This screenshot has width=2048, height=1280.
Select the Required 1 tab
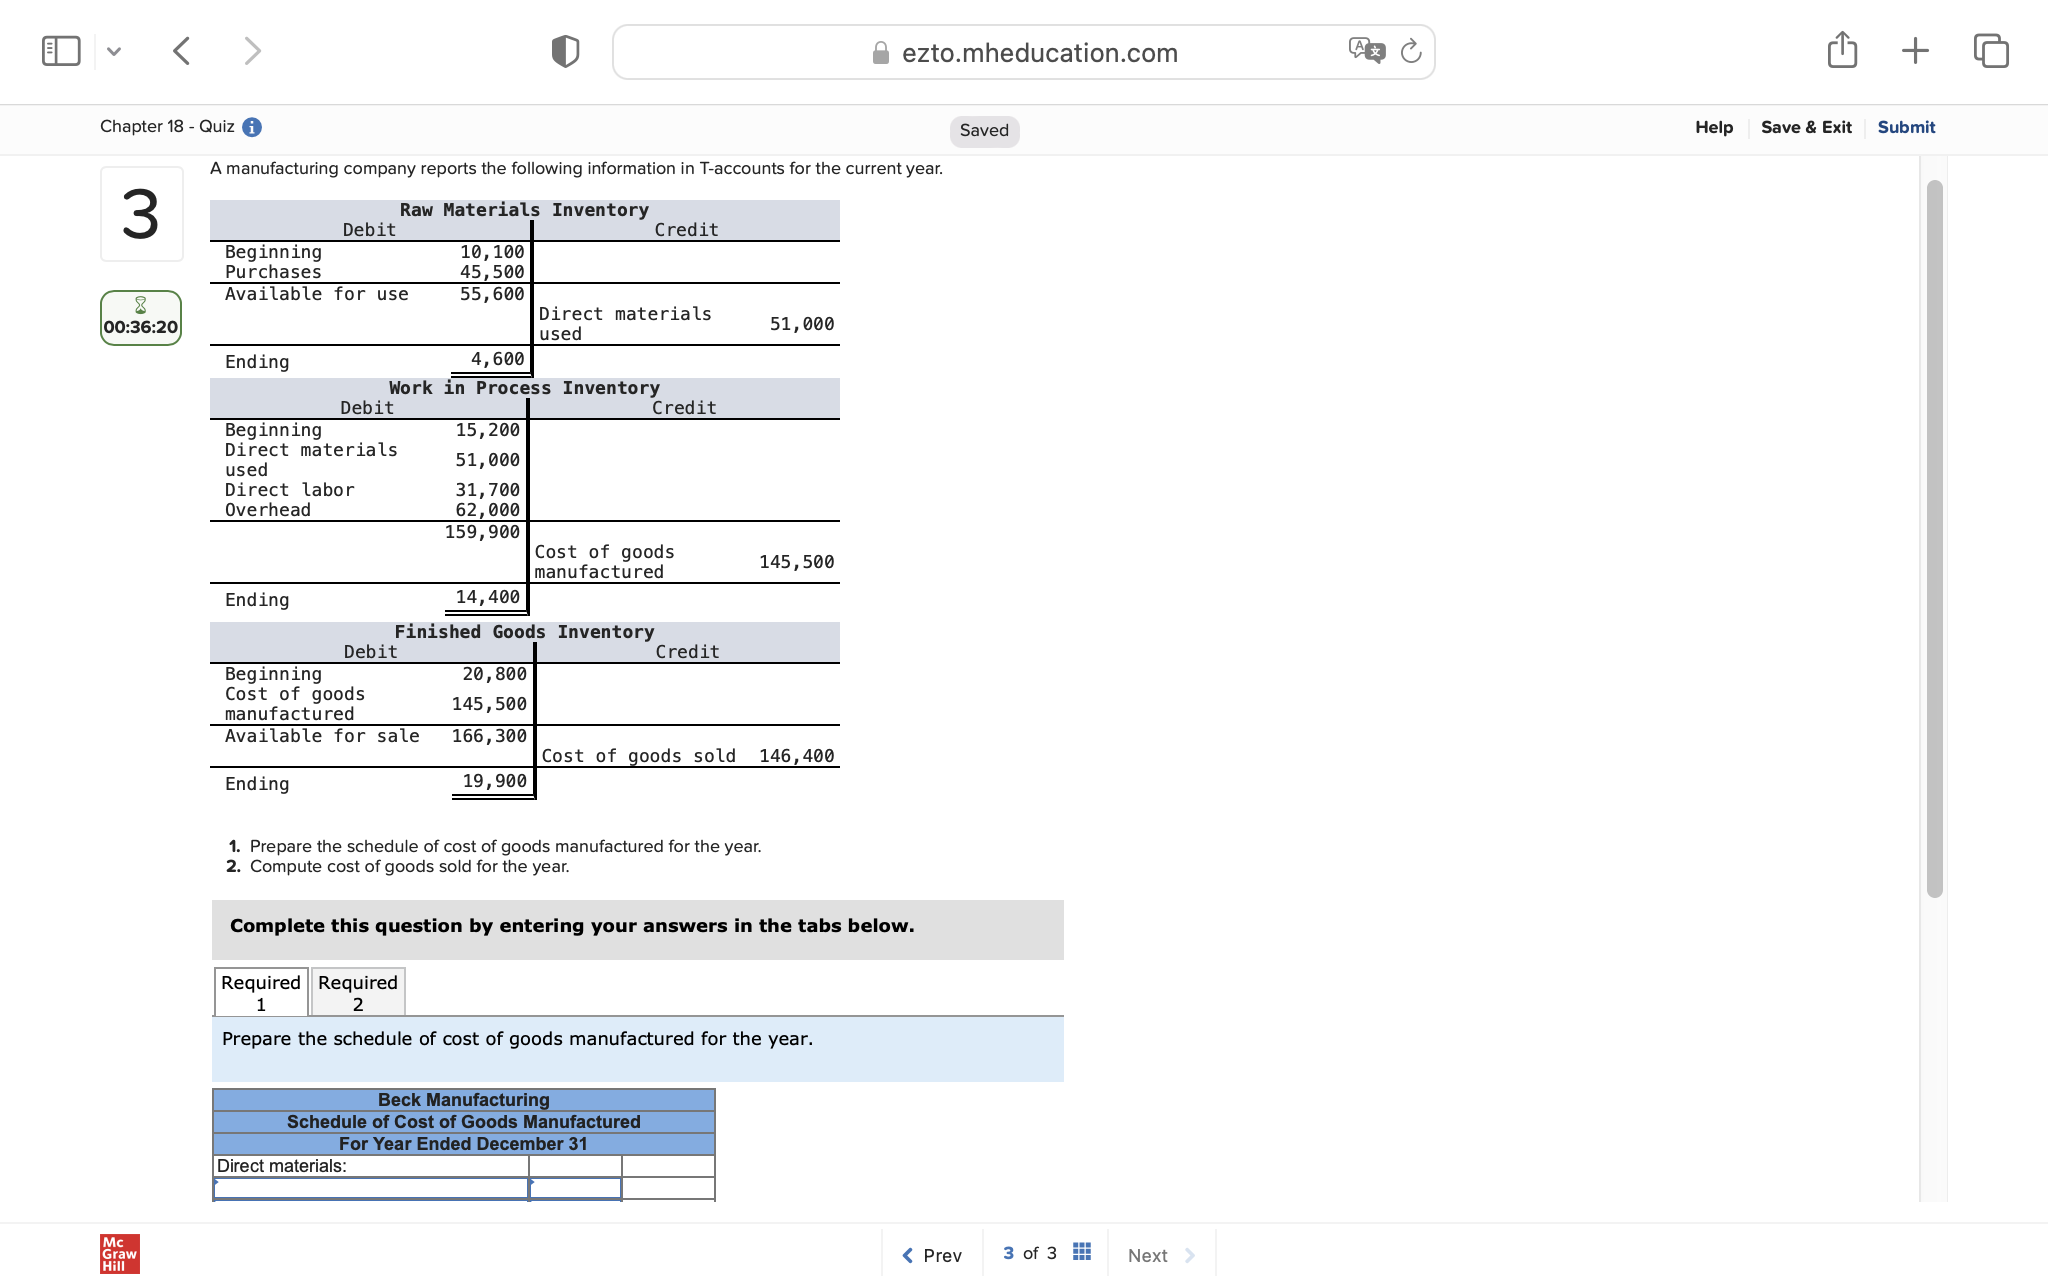[261, 992]
